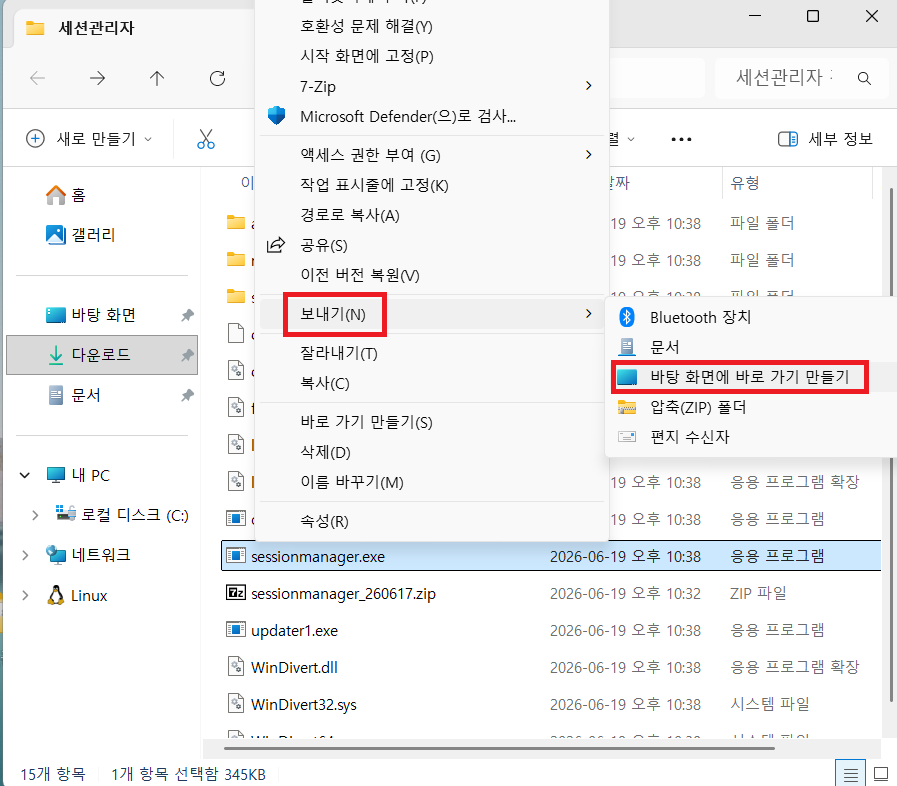Image resolution: width=897 pixels, height=786 pixels.
Task: Send to 문서 in the submenu
Action: 750,347
